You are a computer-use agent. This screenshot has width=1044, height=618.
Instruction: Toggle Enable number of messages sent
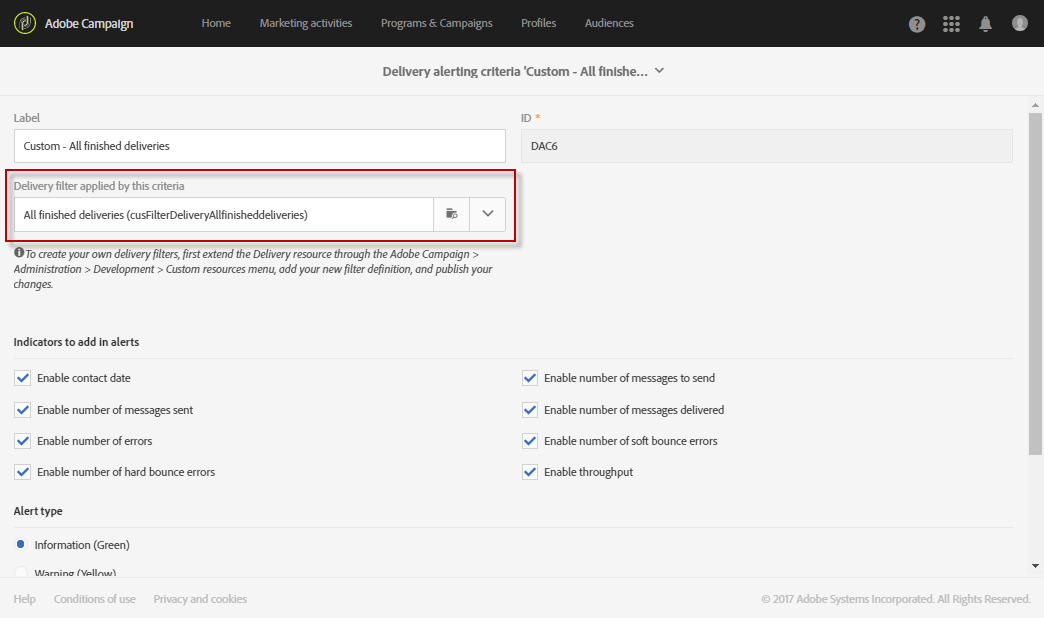pos(23,410)
